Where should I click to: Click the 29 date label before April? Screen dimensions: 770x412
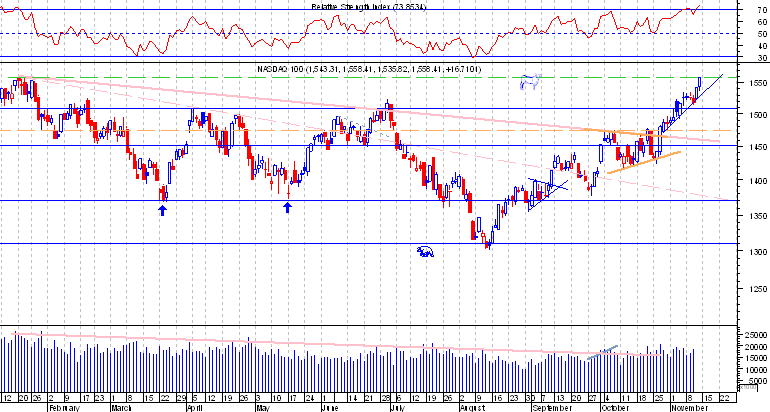click(181, 398)
